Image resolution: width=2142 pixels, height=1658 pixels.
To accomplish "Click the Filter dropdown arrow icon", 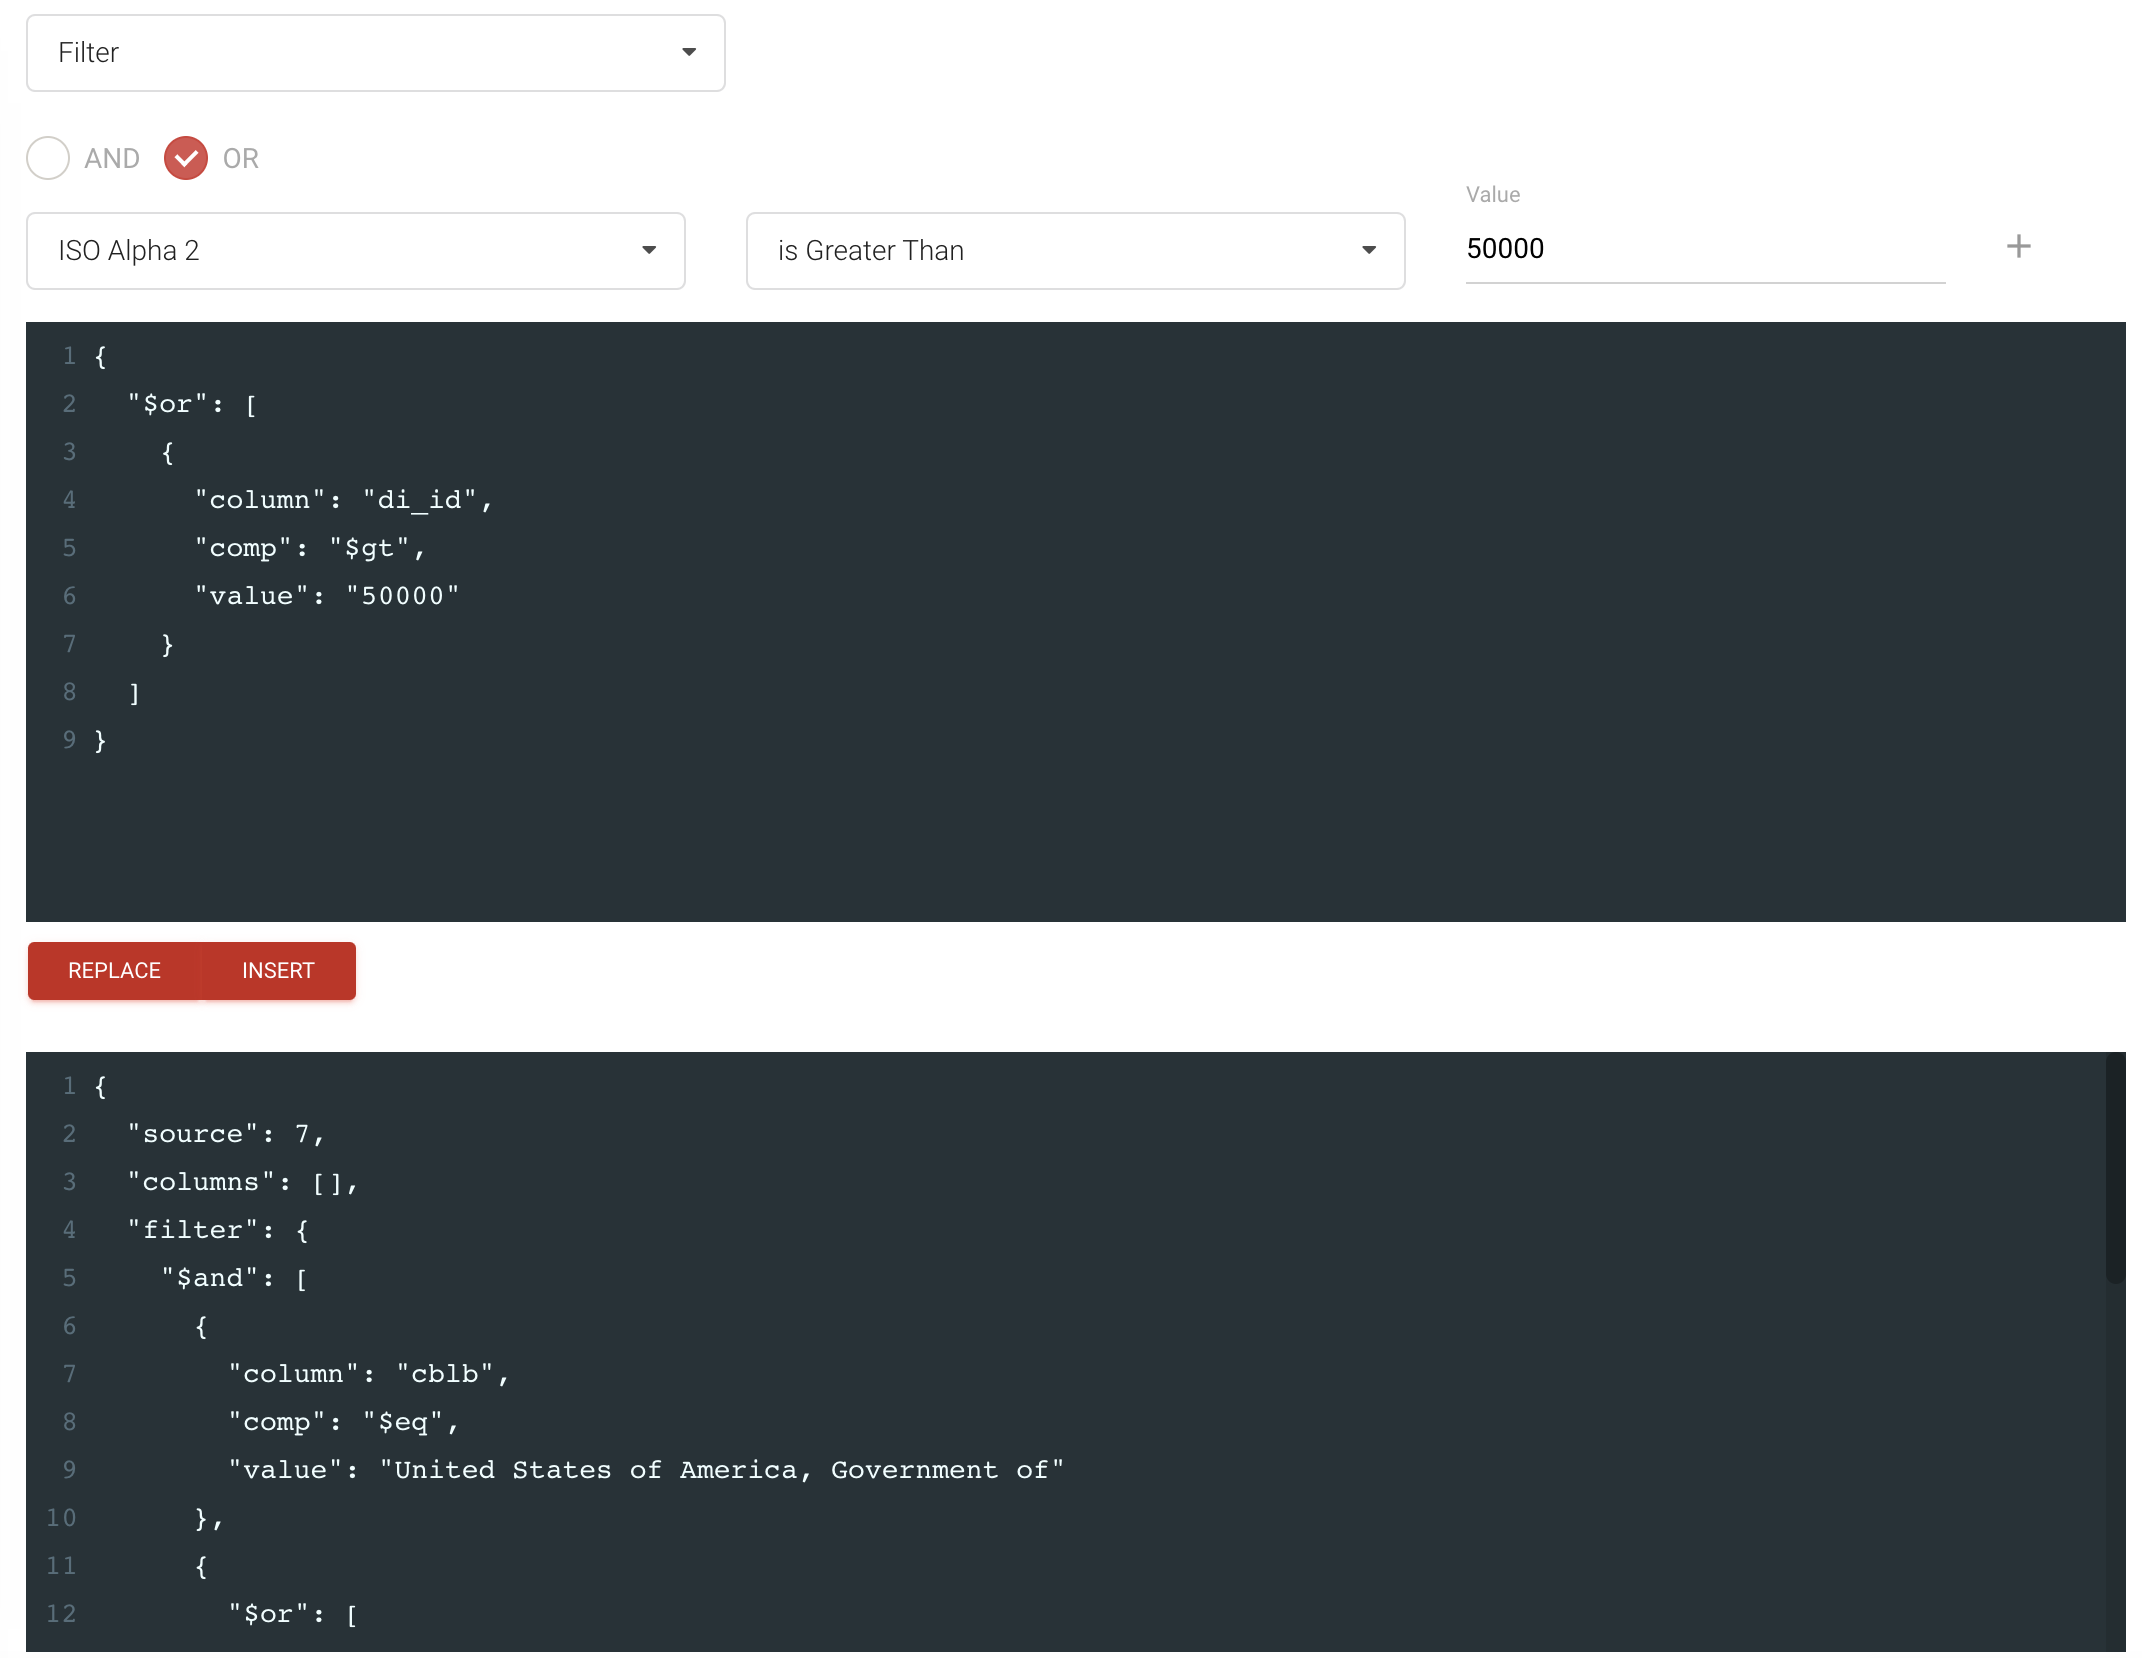I will 689,52.
